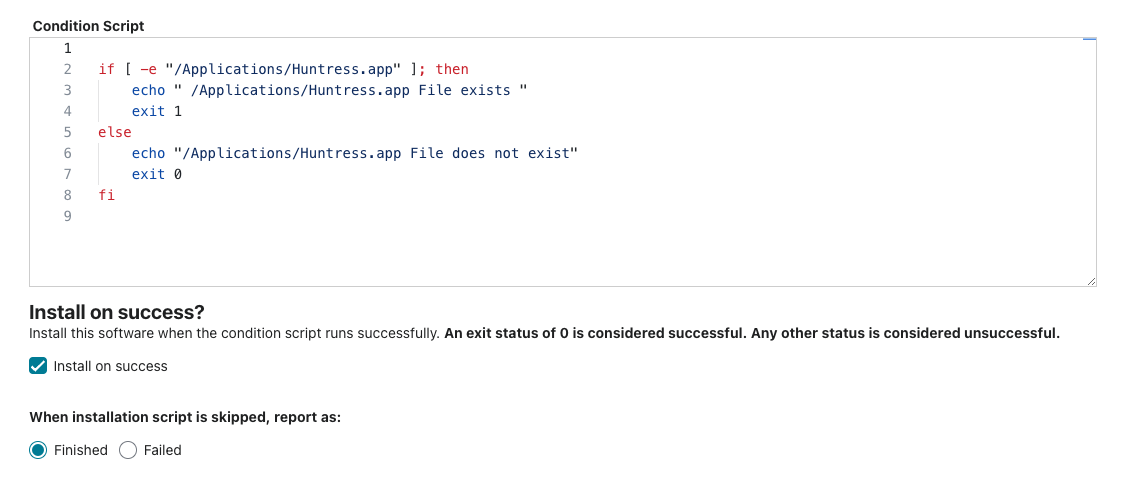Viewport: 1121px width, 480px height.
Task: Place cursor on the 'exit 1' statement
Action: [x=157, y=112]
